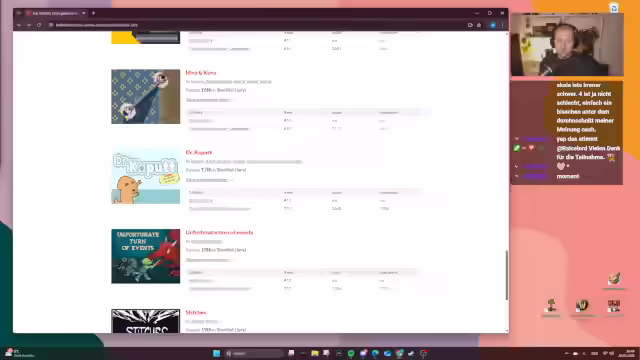Select the open browser tab

tap(55, 13)
